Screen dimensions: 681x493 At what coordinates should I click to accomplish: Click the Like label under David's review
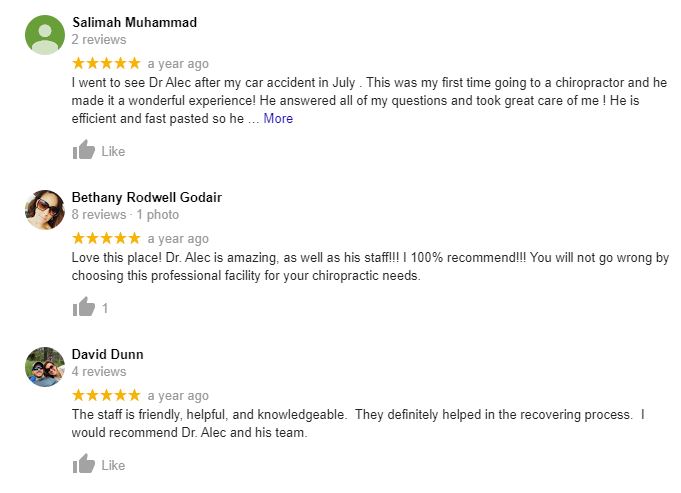(x=113, y=465)
